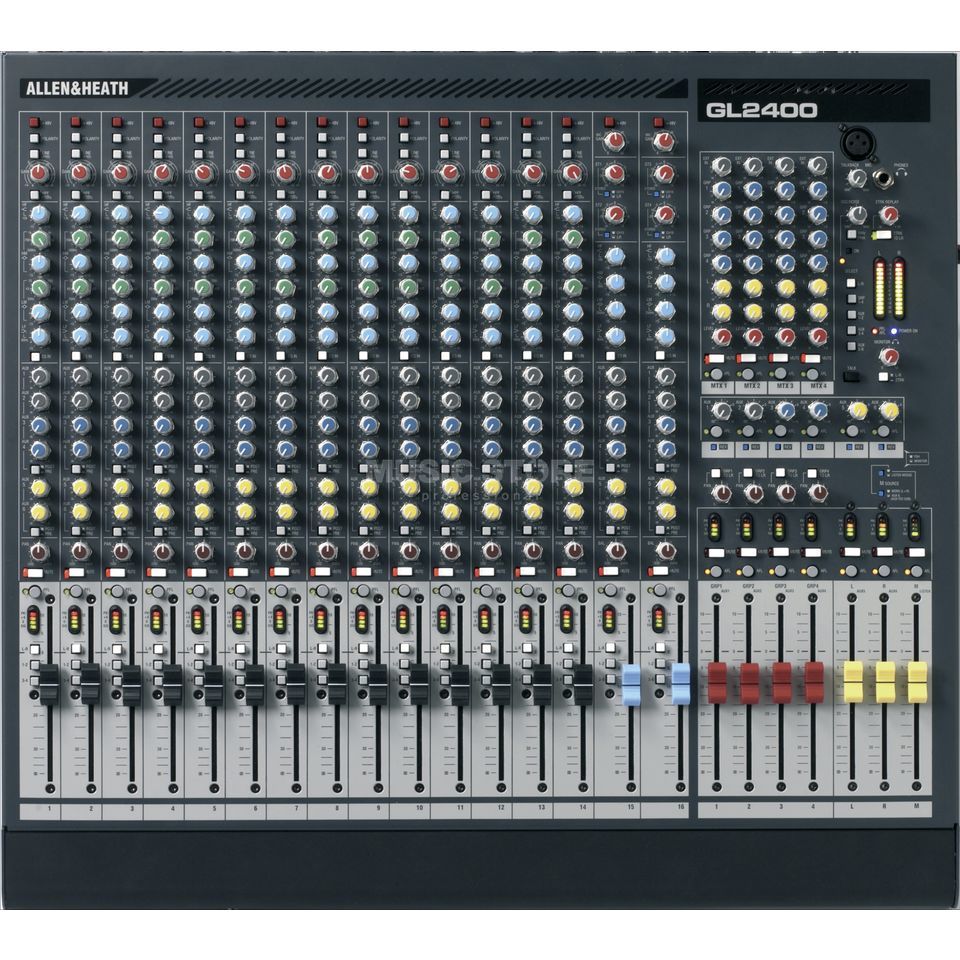Mute the MTX 1 matrix output

coord(714,359)
